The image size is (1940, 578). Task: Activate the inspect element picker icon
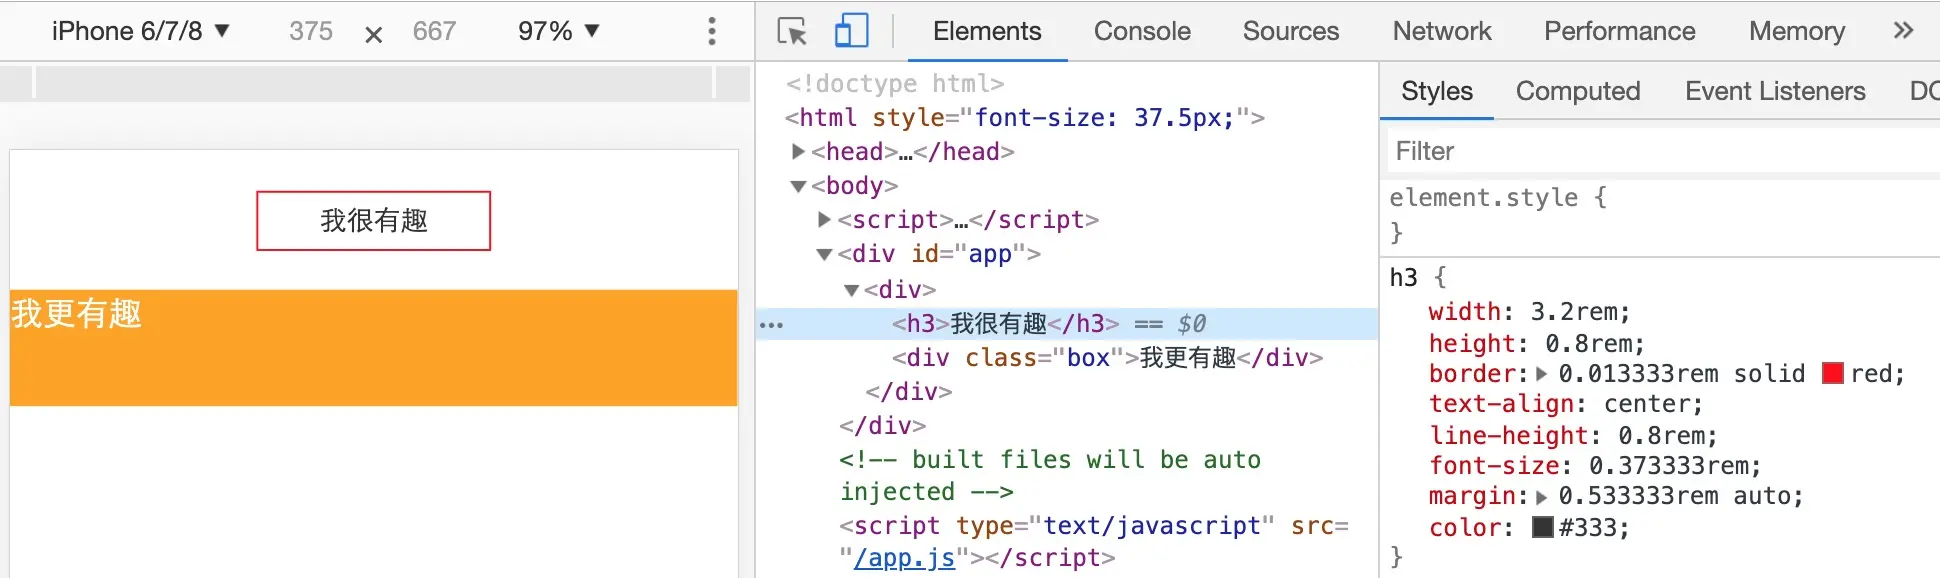(x=792, y=32)
